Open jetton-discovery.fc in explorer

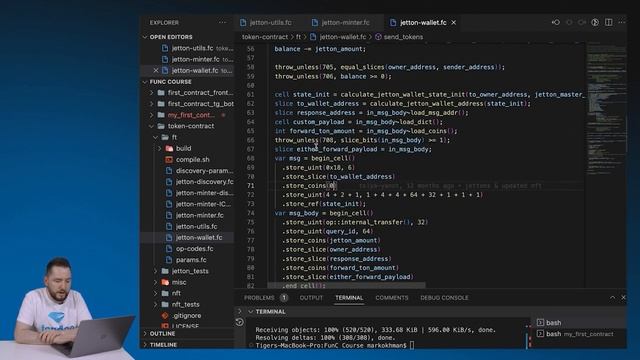pos(204,182)
